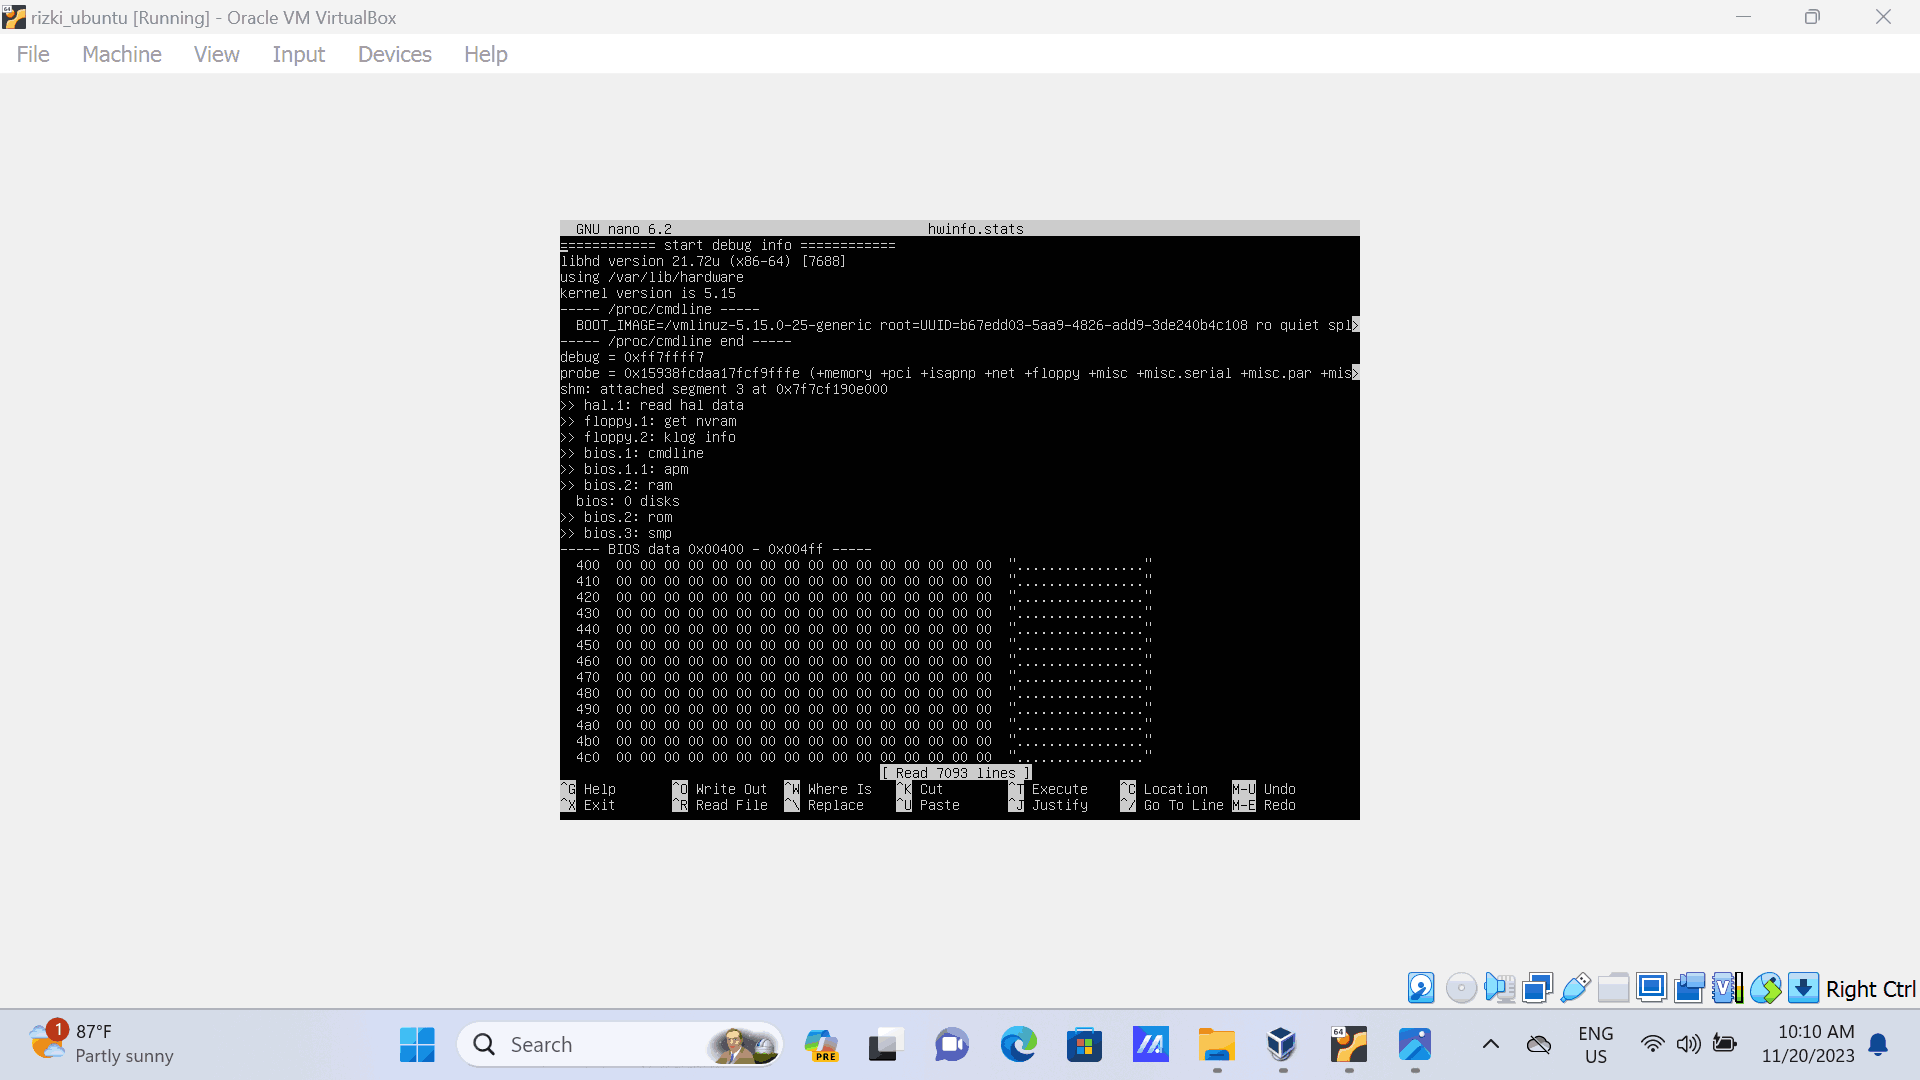Switch the ENG US input language
1920x1080 pixels.
tap(1596, 1045)
